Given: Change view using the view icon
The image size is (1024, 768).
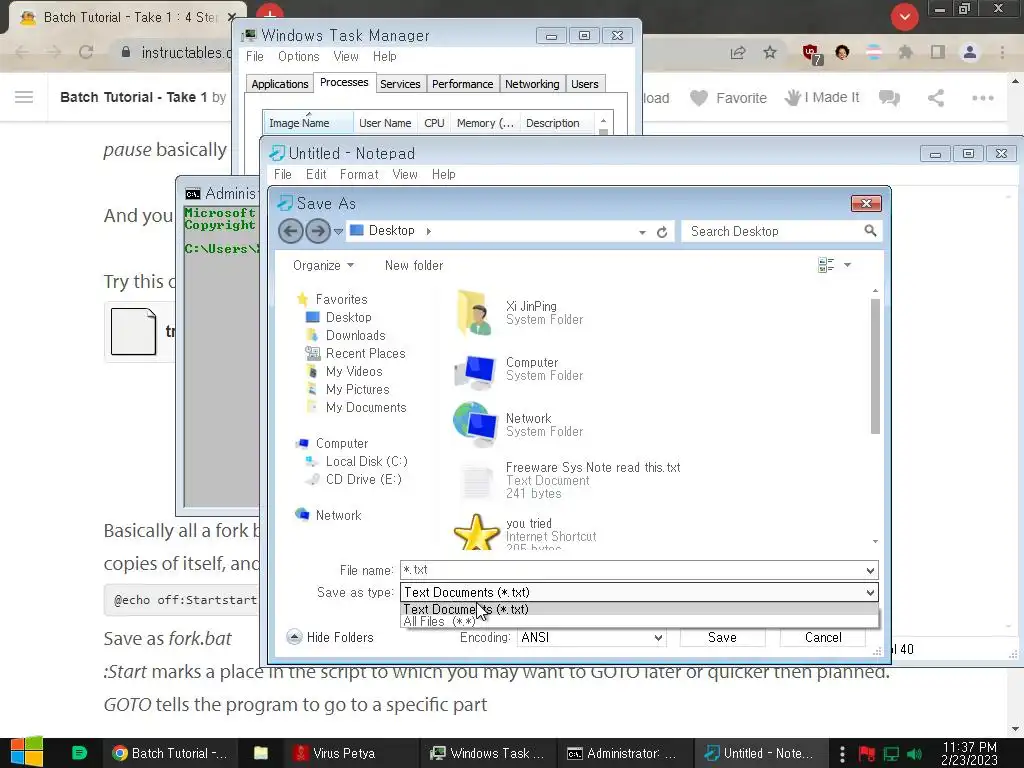Looking at the screenshot, I should [826, 264].
